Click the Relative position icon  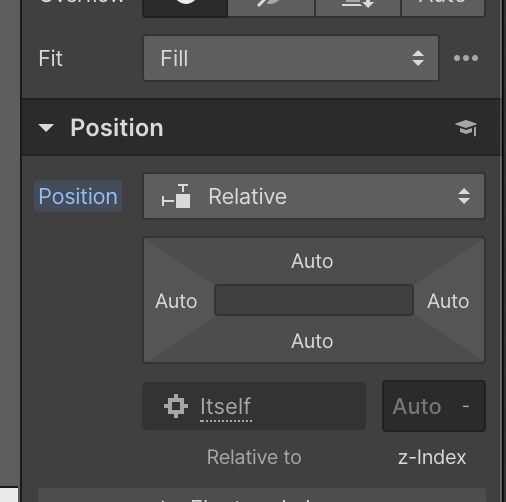click(x=176, y=196)
